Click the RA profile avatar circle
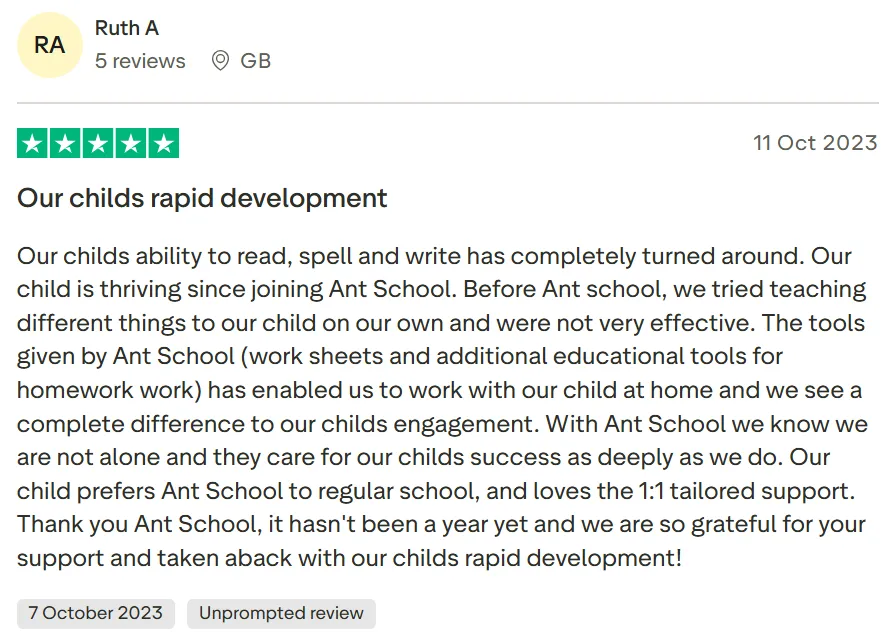892x643 pixels. point(50,45)
